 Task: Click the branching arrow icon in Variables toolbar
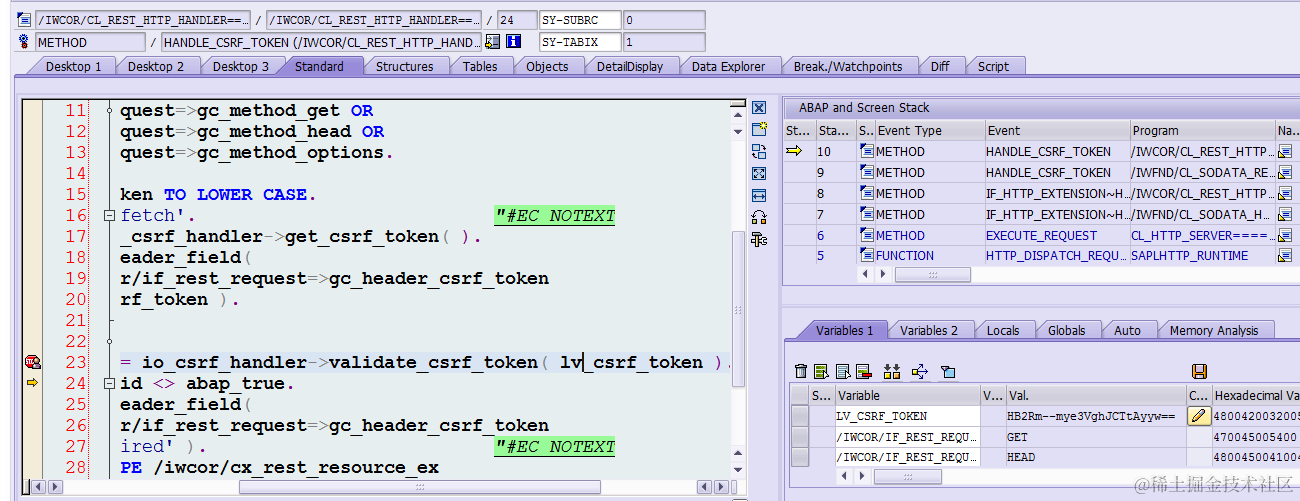[x=920, y=371]
